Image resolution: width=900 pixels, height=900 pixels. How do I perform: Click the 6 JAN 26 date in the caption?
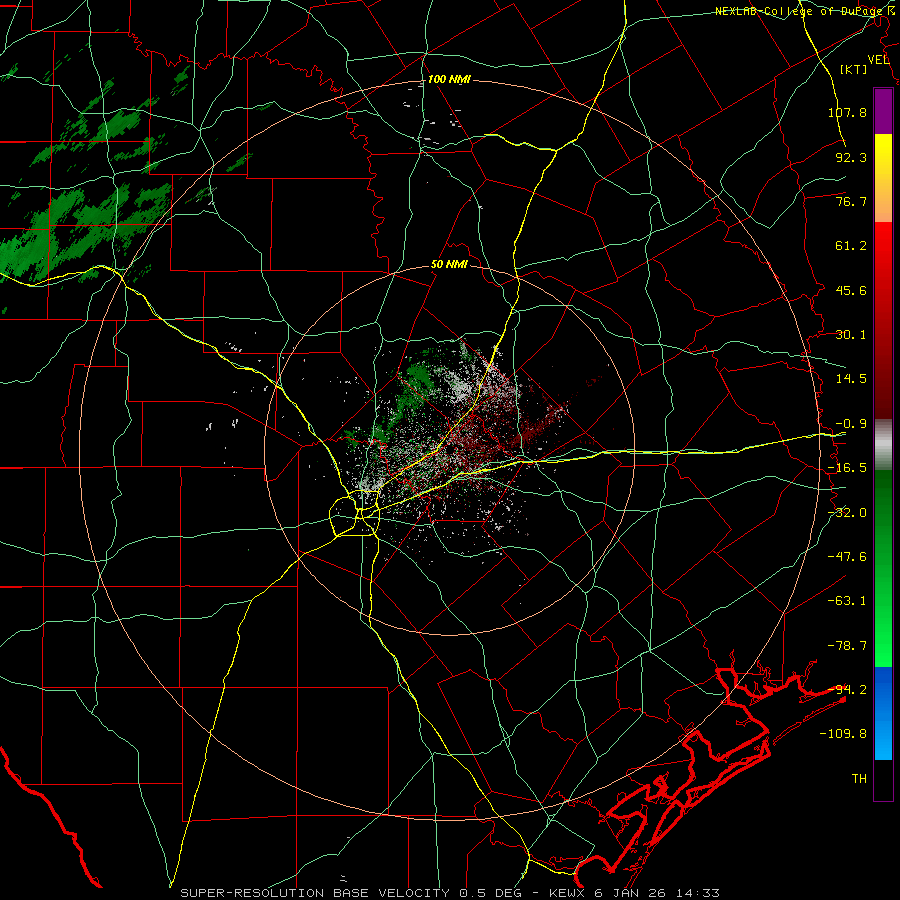630,893
